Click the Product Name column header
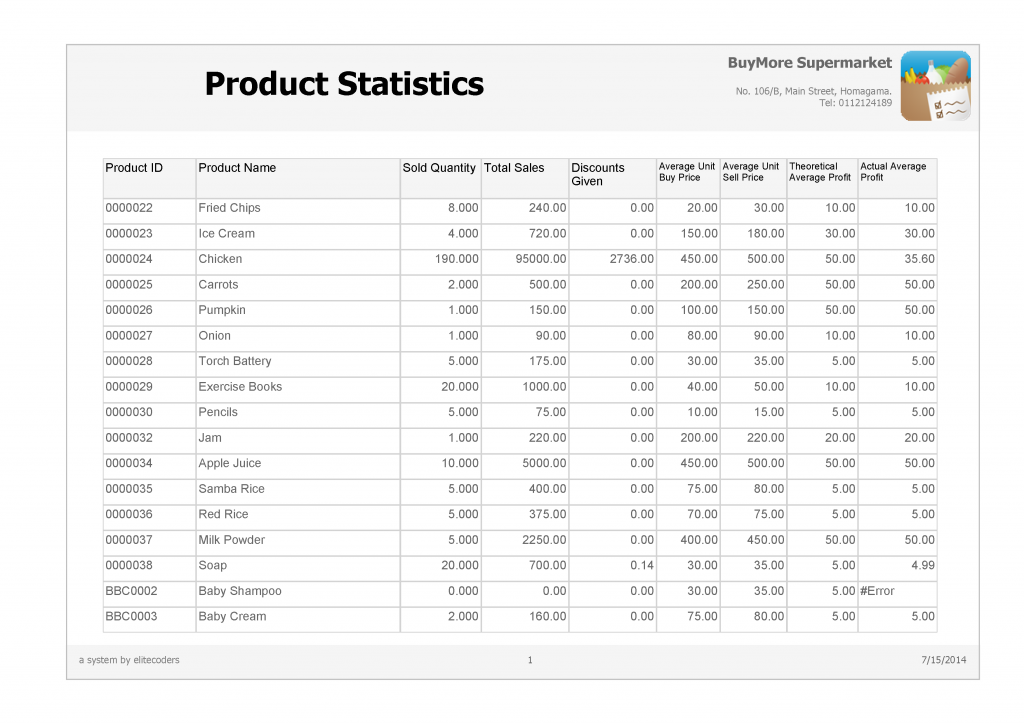Image resolution: width=1024 pixels, height=724 pixels. [237, 168]
